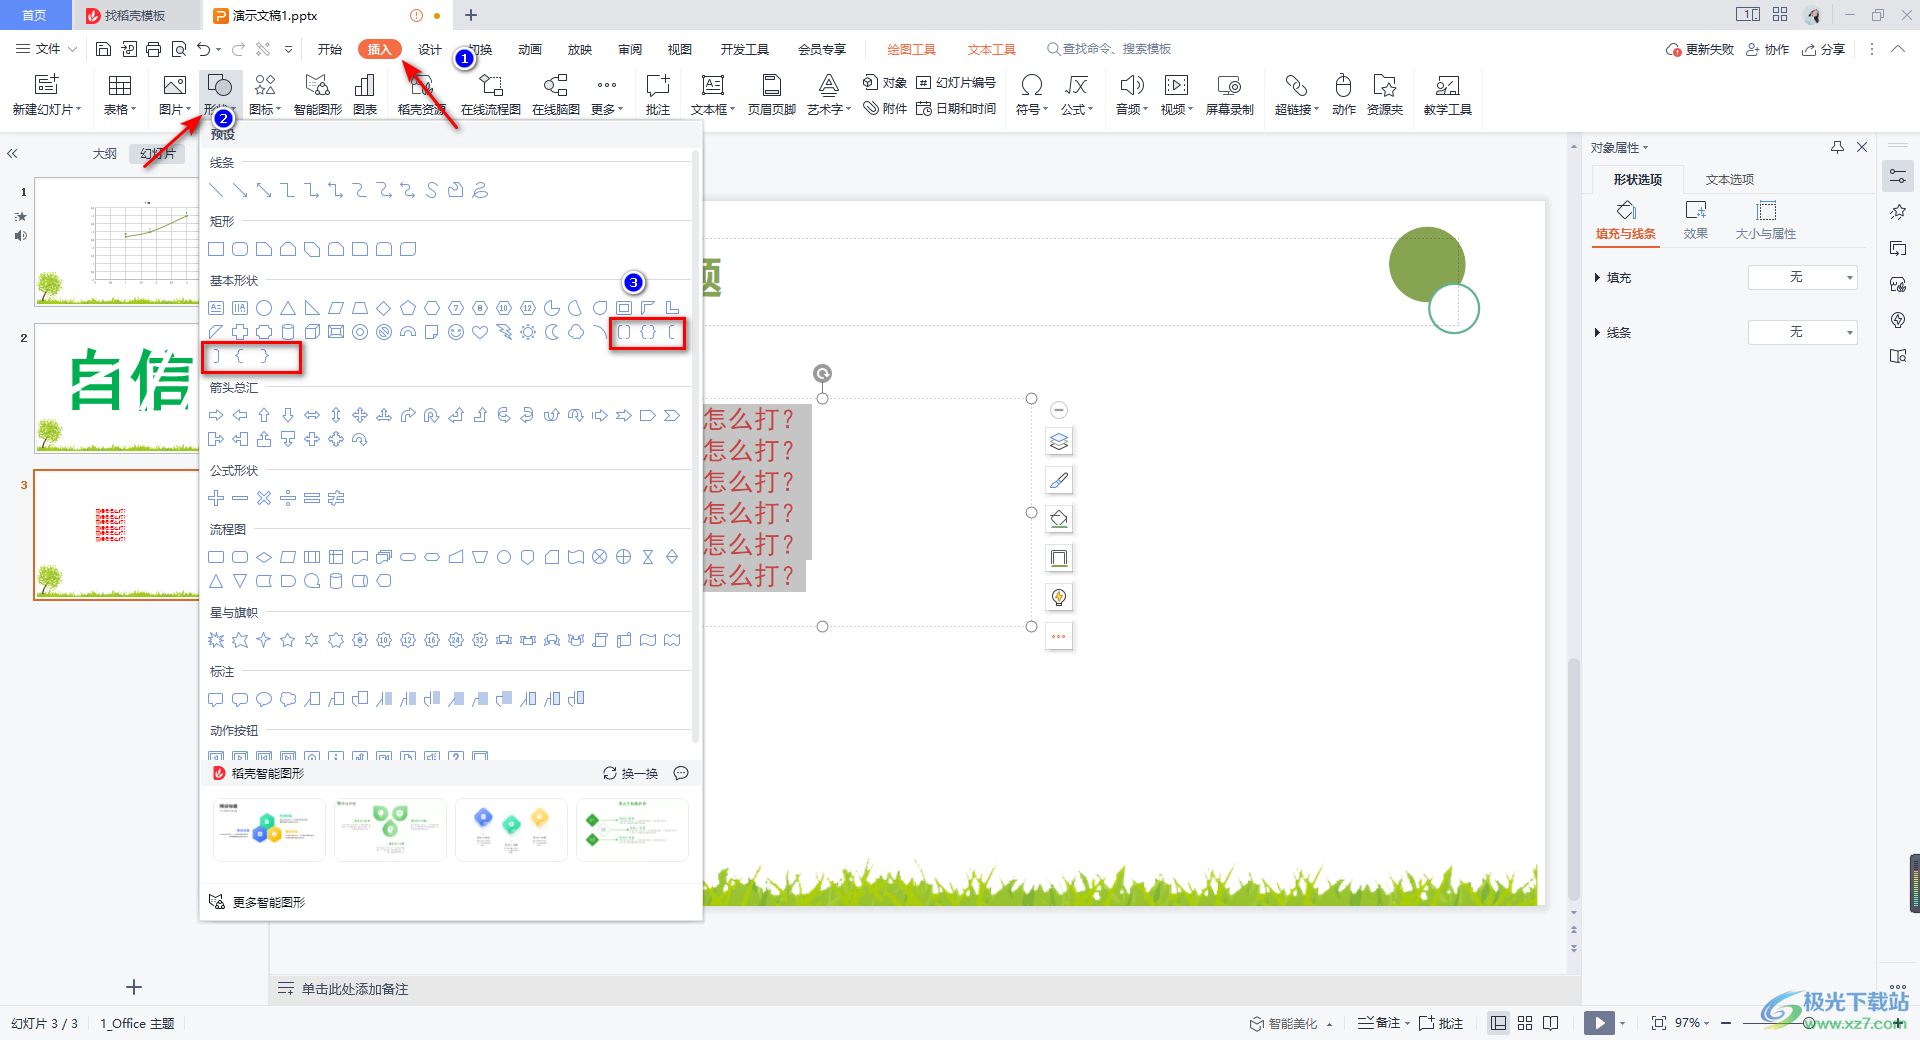
Task: Expand the Fill section
Action: click(1597, 278)
